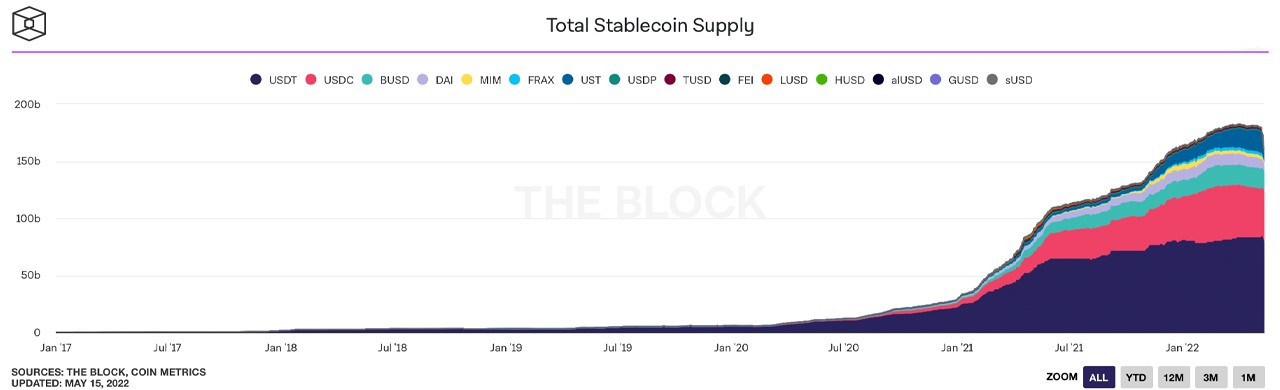Toggle the GUSD legend entry
This screenshot has width=1280, height=390.
pyautogui.click(x=954, y=79)
